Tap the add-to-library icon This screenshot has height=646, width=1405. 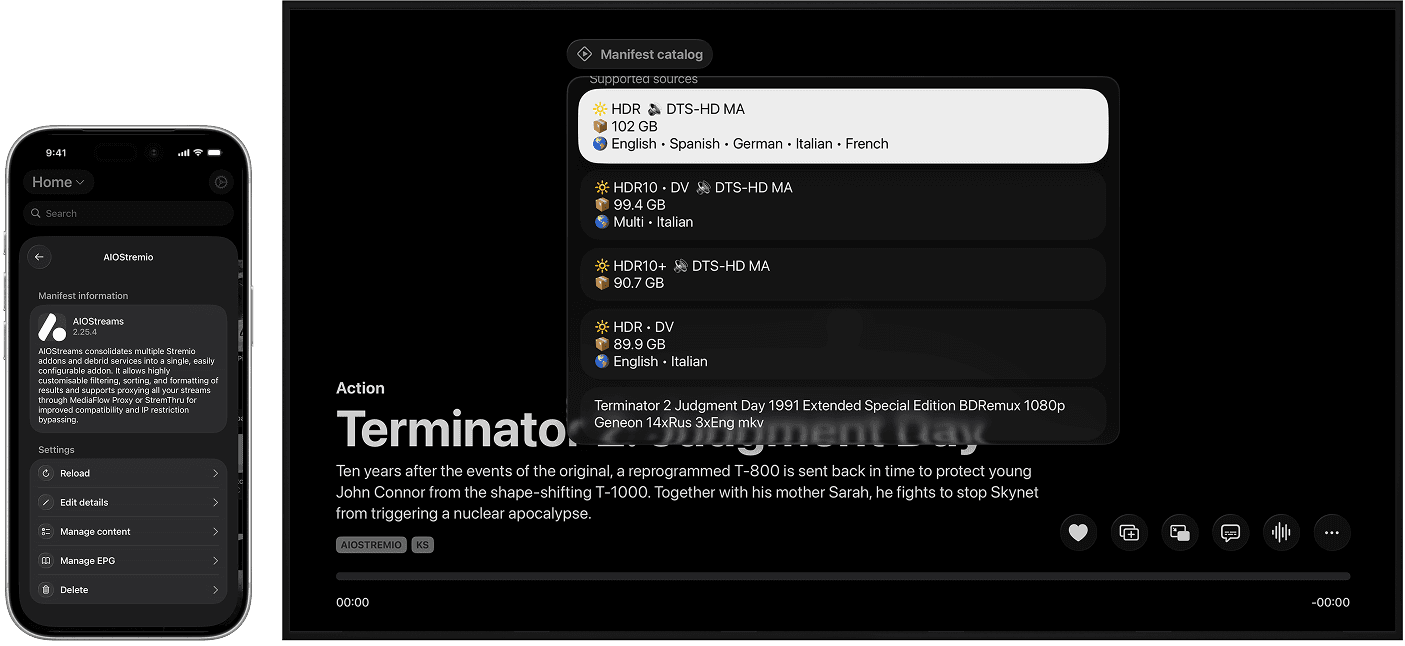[x=1129, y=532]
